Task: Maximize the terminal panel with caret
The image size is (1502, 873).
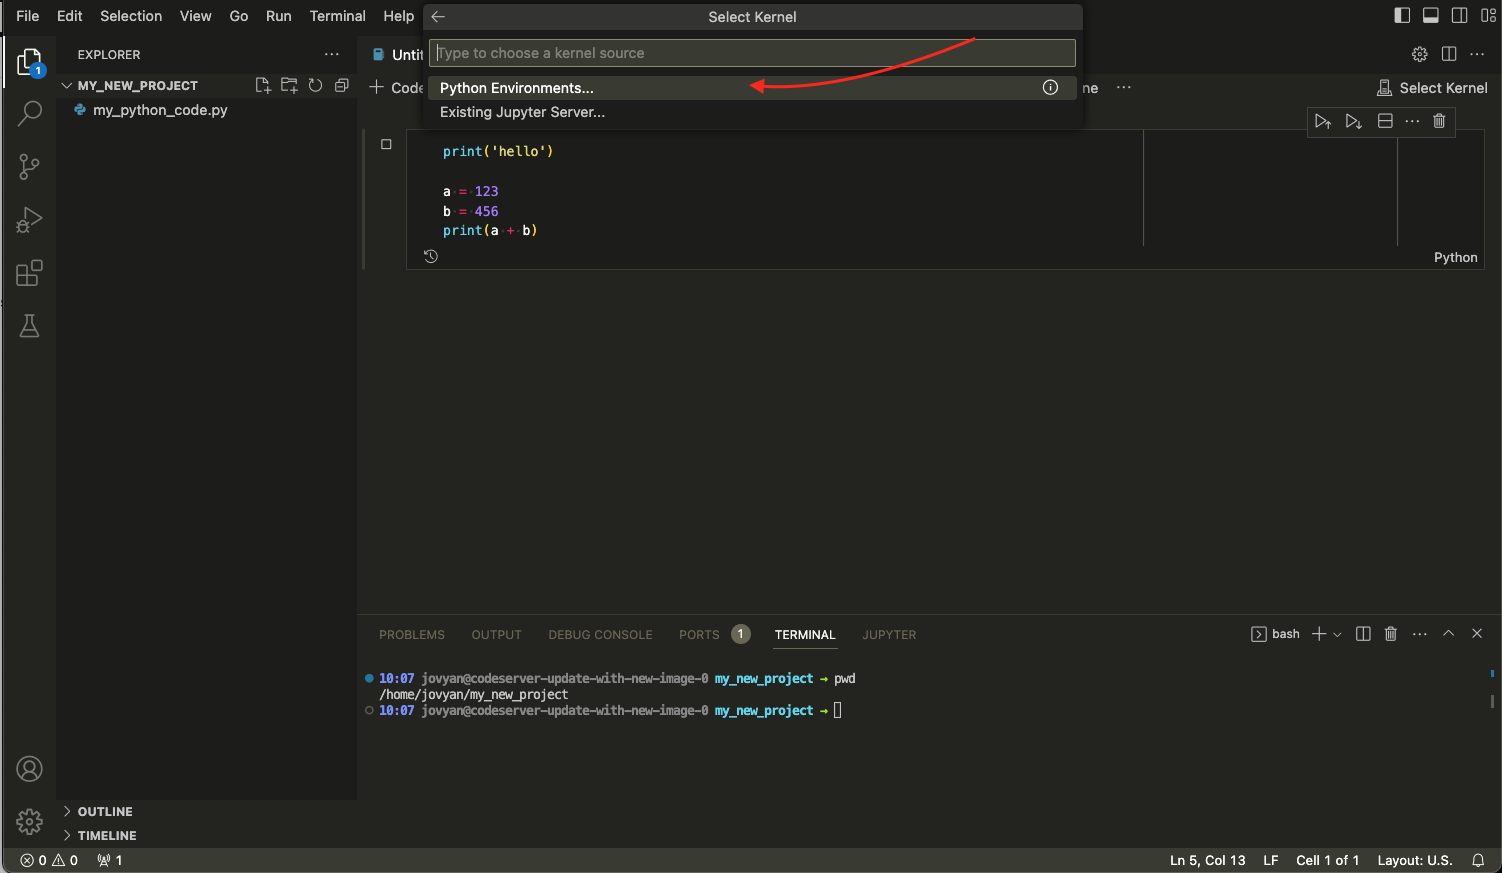Action: 1448,634
